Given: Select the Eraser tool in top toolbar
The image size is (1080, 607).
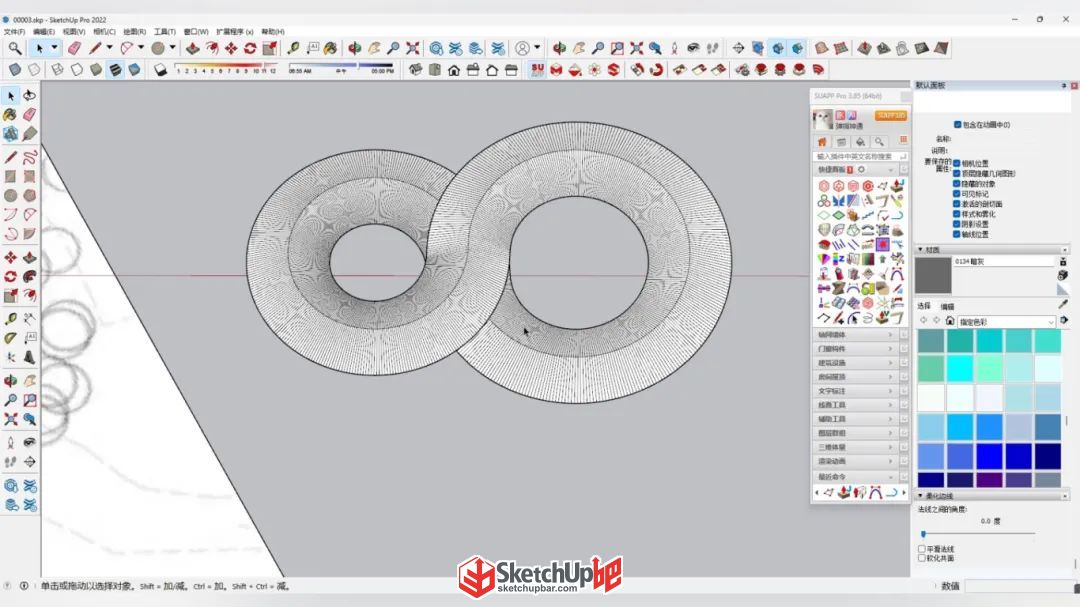Looking at the screenshot, I should [x=74, y=48].
